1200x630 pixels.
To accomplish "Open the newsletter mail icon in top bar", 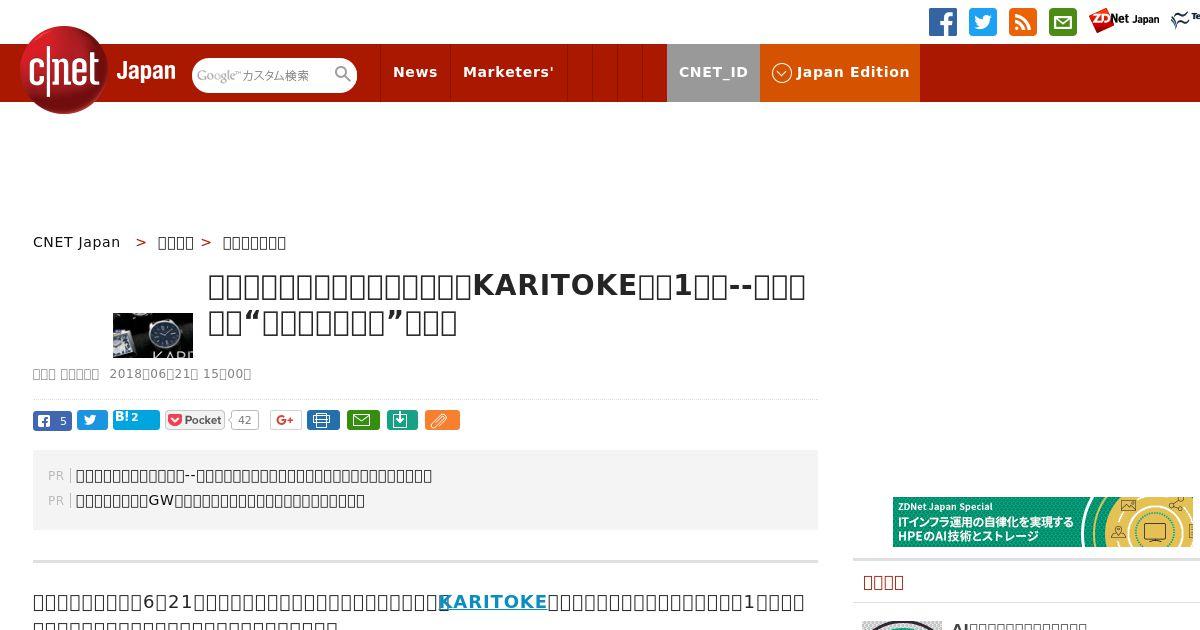I will 1063,22.
